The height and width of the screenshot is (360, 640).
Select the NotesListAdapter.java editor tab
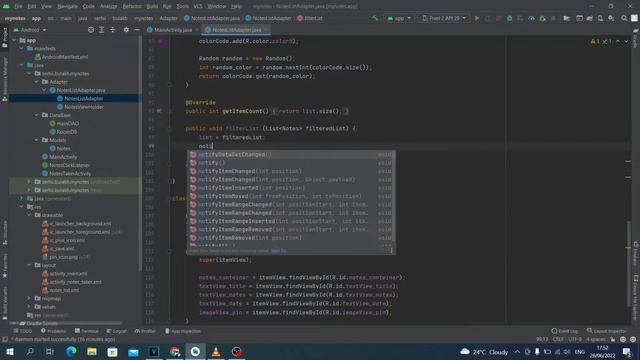pos(236,30)
